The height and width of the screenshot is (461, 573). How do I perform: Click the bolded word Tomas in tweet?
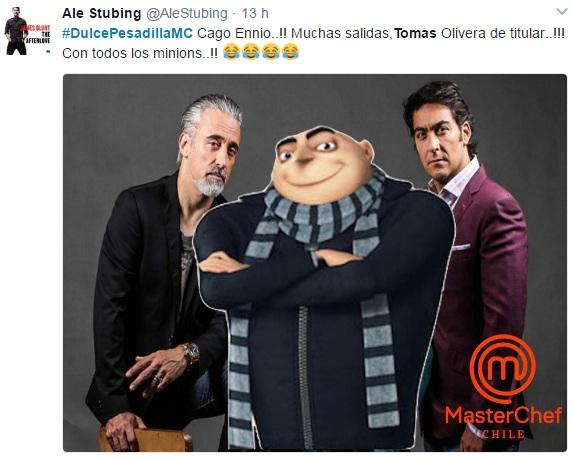click(415, 33)
